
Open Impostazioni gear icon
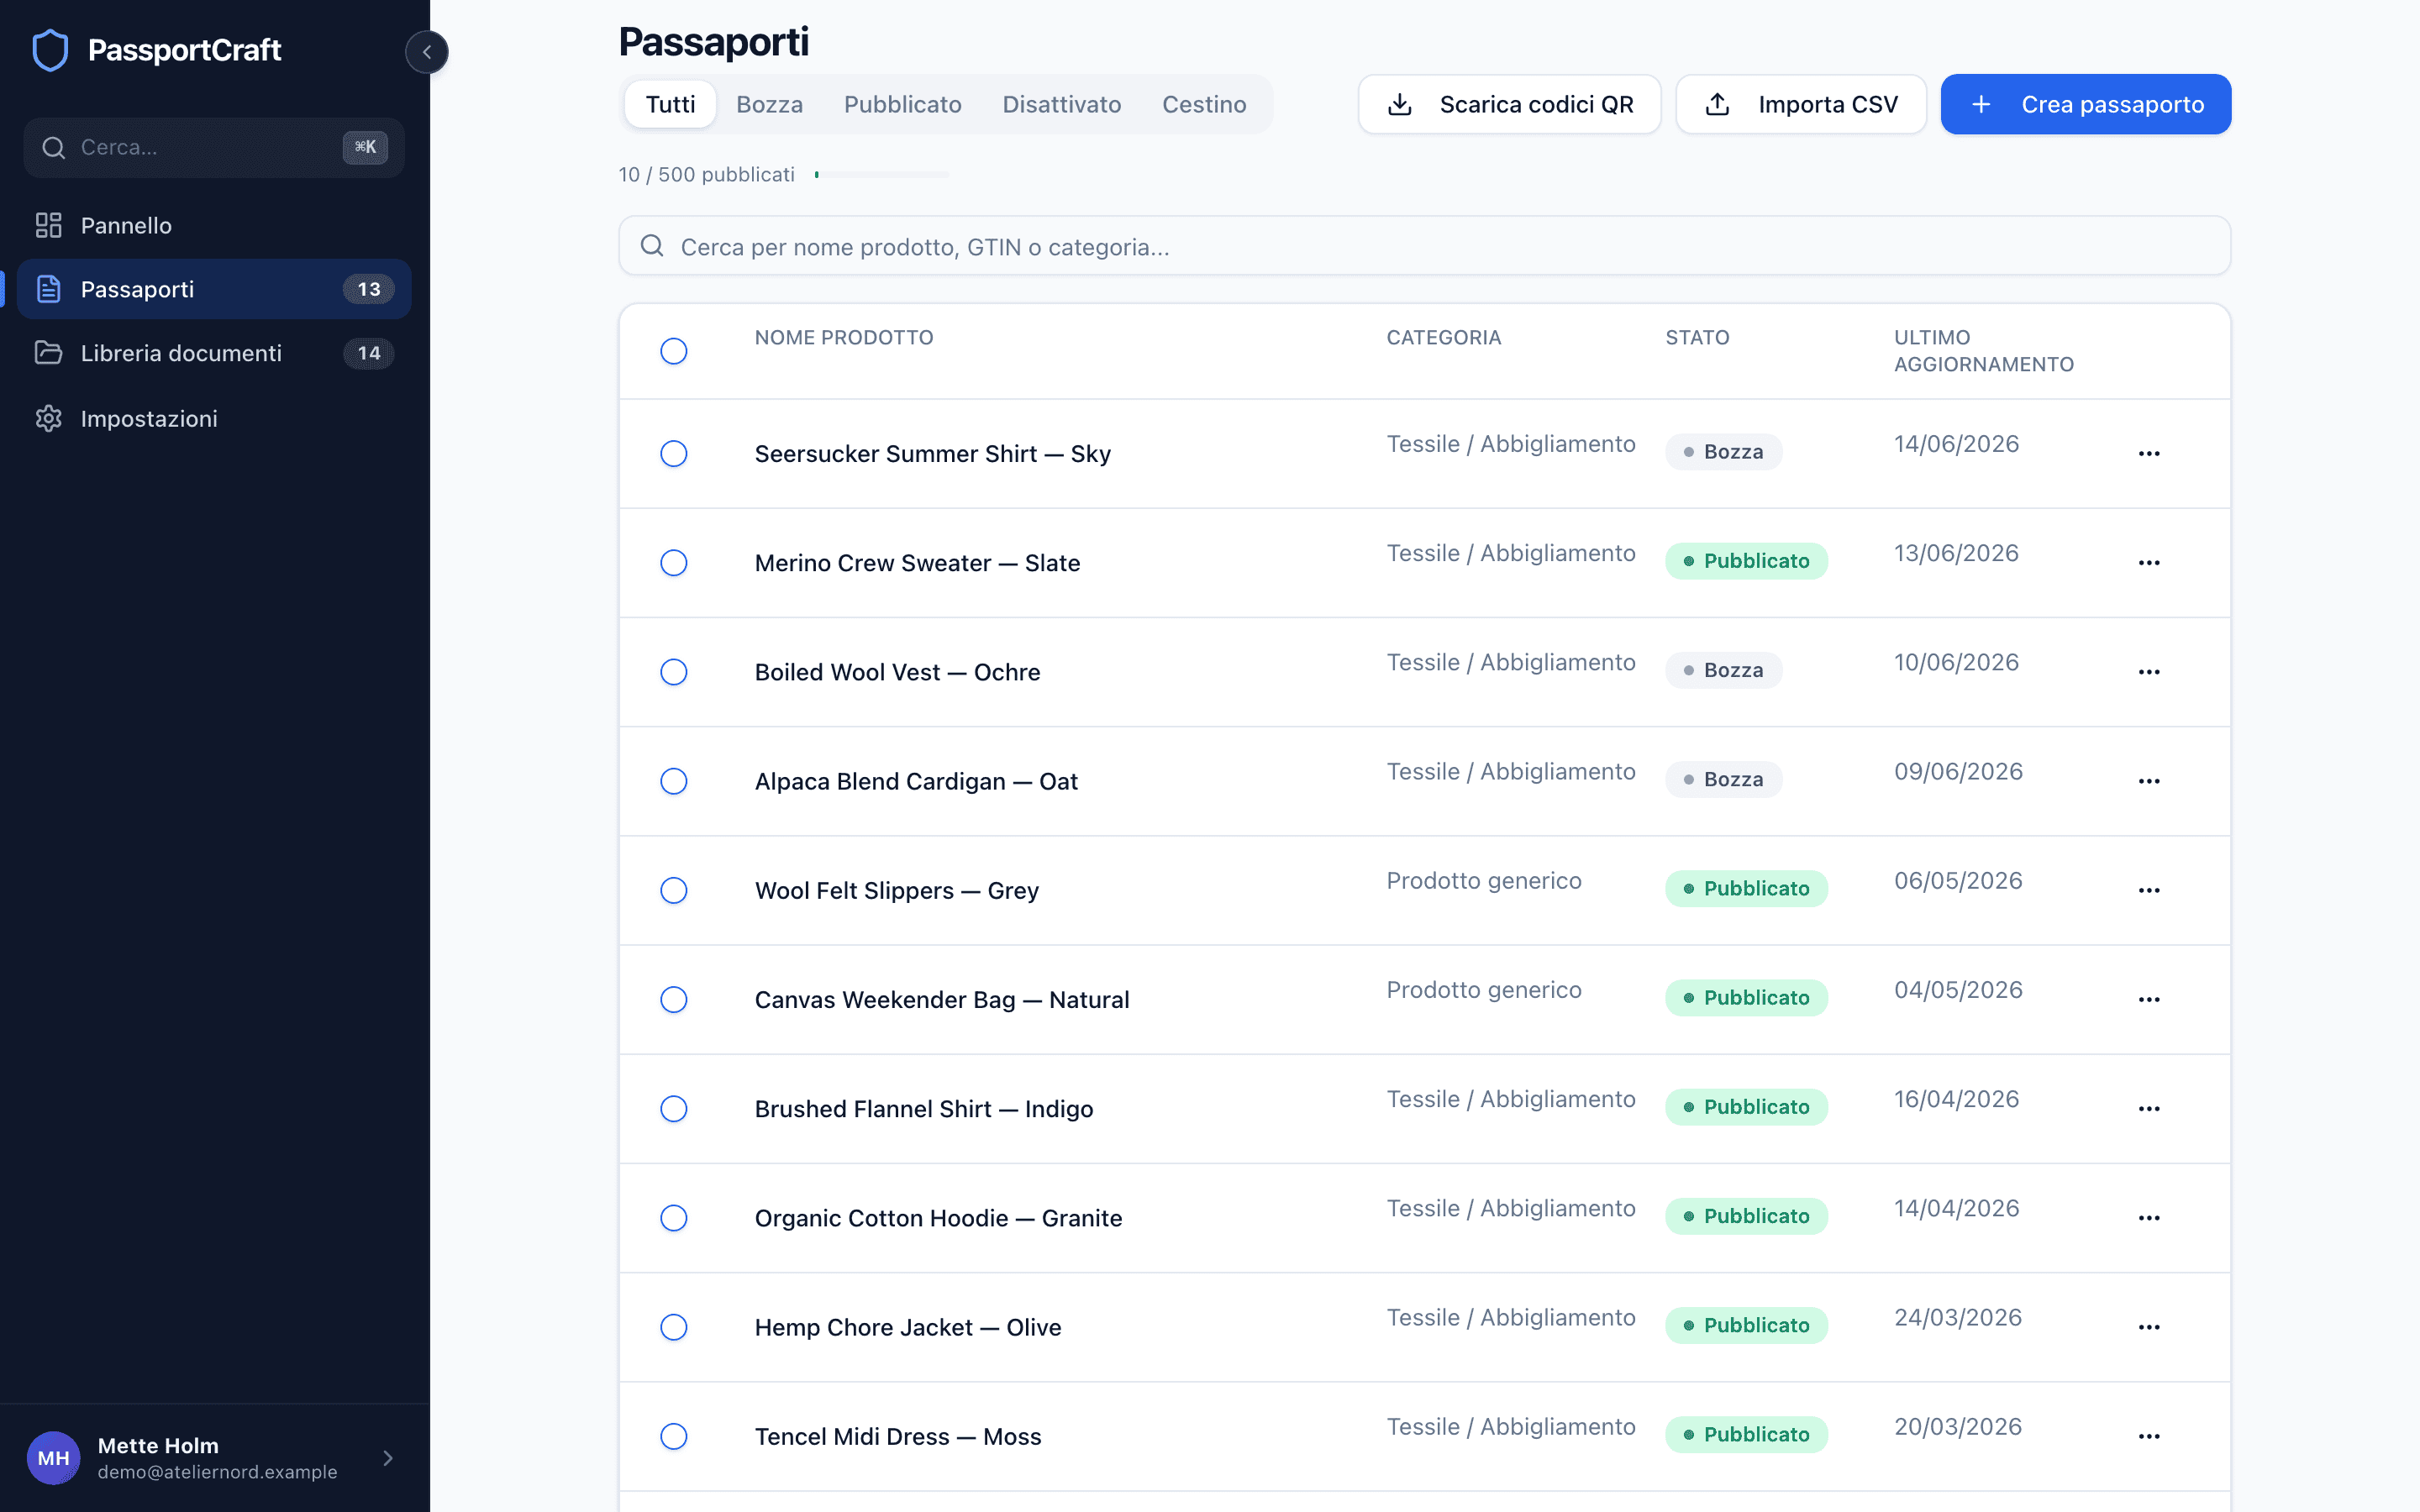pos(49,418)
